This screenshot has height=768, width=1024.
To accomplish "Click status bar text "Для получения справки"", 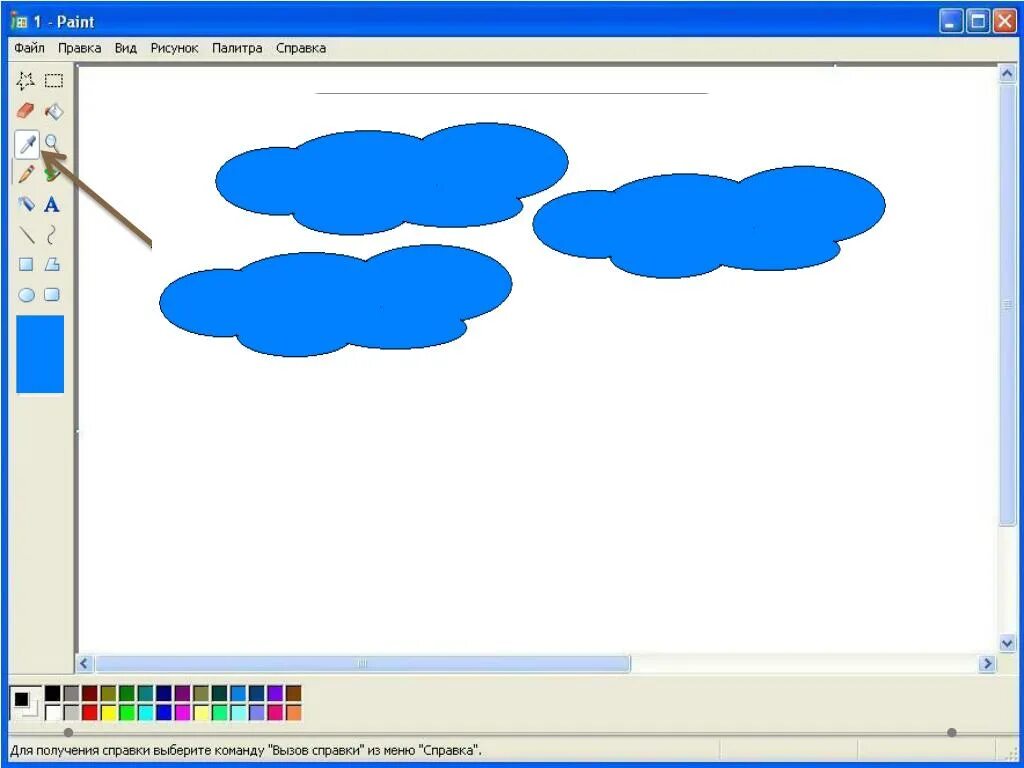I will (79, 750).
